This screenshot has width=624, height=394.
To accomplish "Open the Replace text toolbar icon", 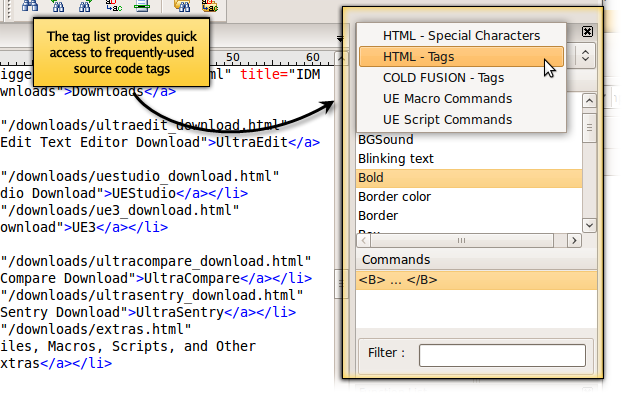I will (x=113, y=6).
